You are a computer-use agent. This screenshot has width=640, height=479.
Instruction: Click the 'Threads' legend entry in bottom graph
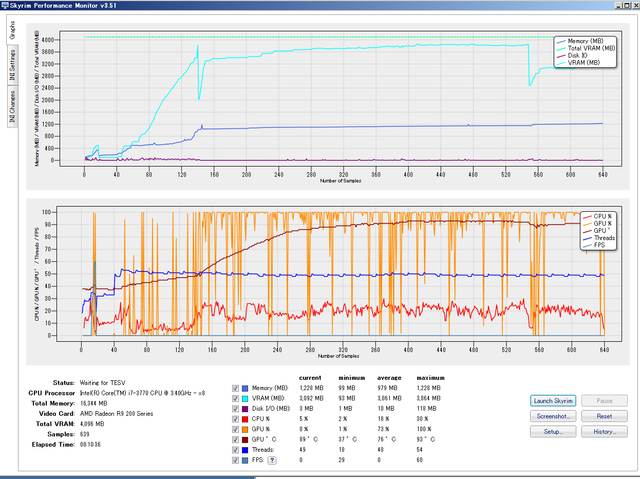coord(604,238)
